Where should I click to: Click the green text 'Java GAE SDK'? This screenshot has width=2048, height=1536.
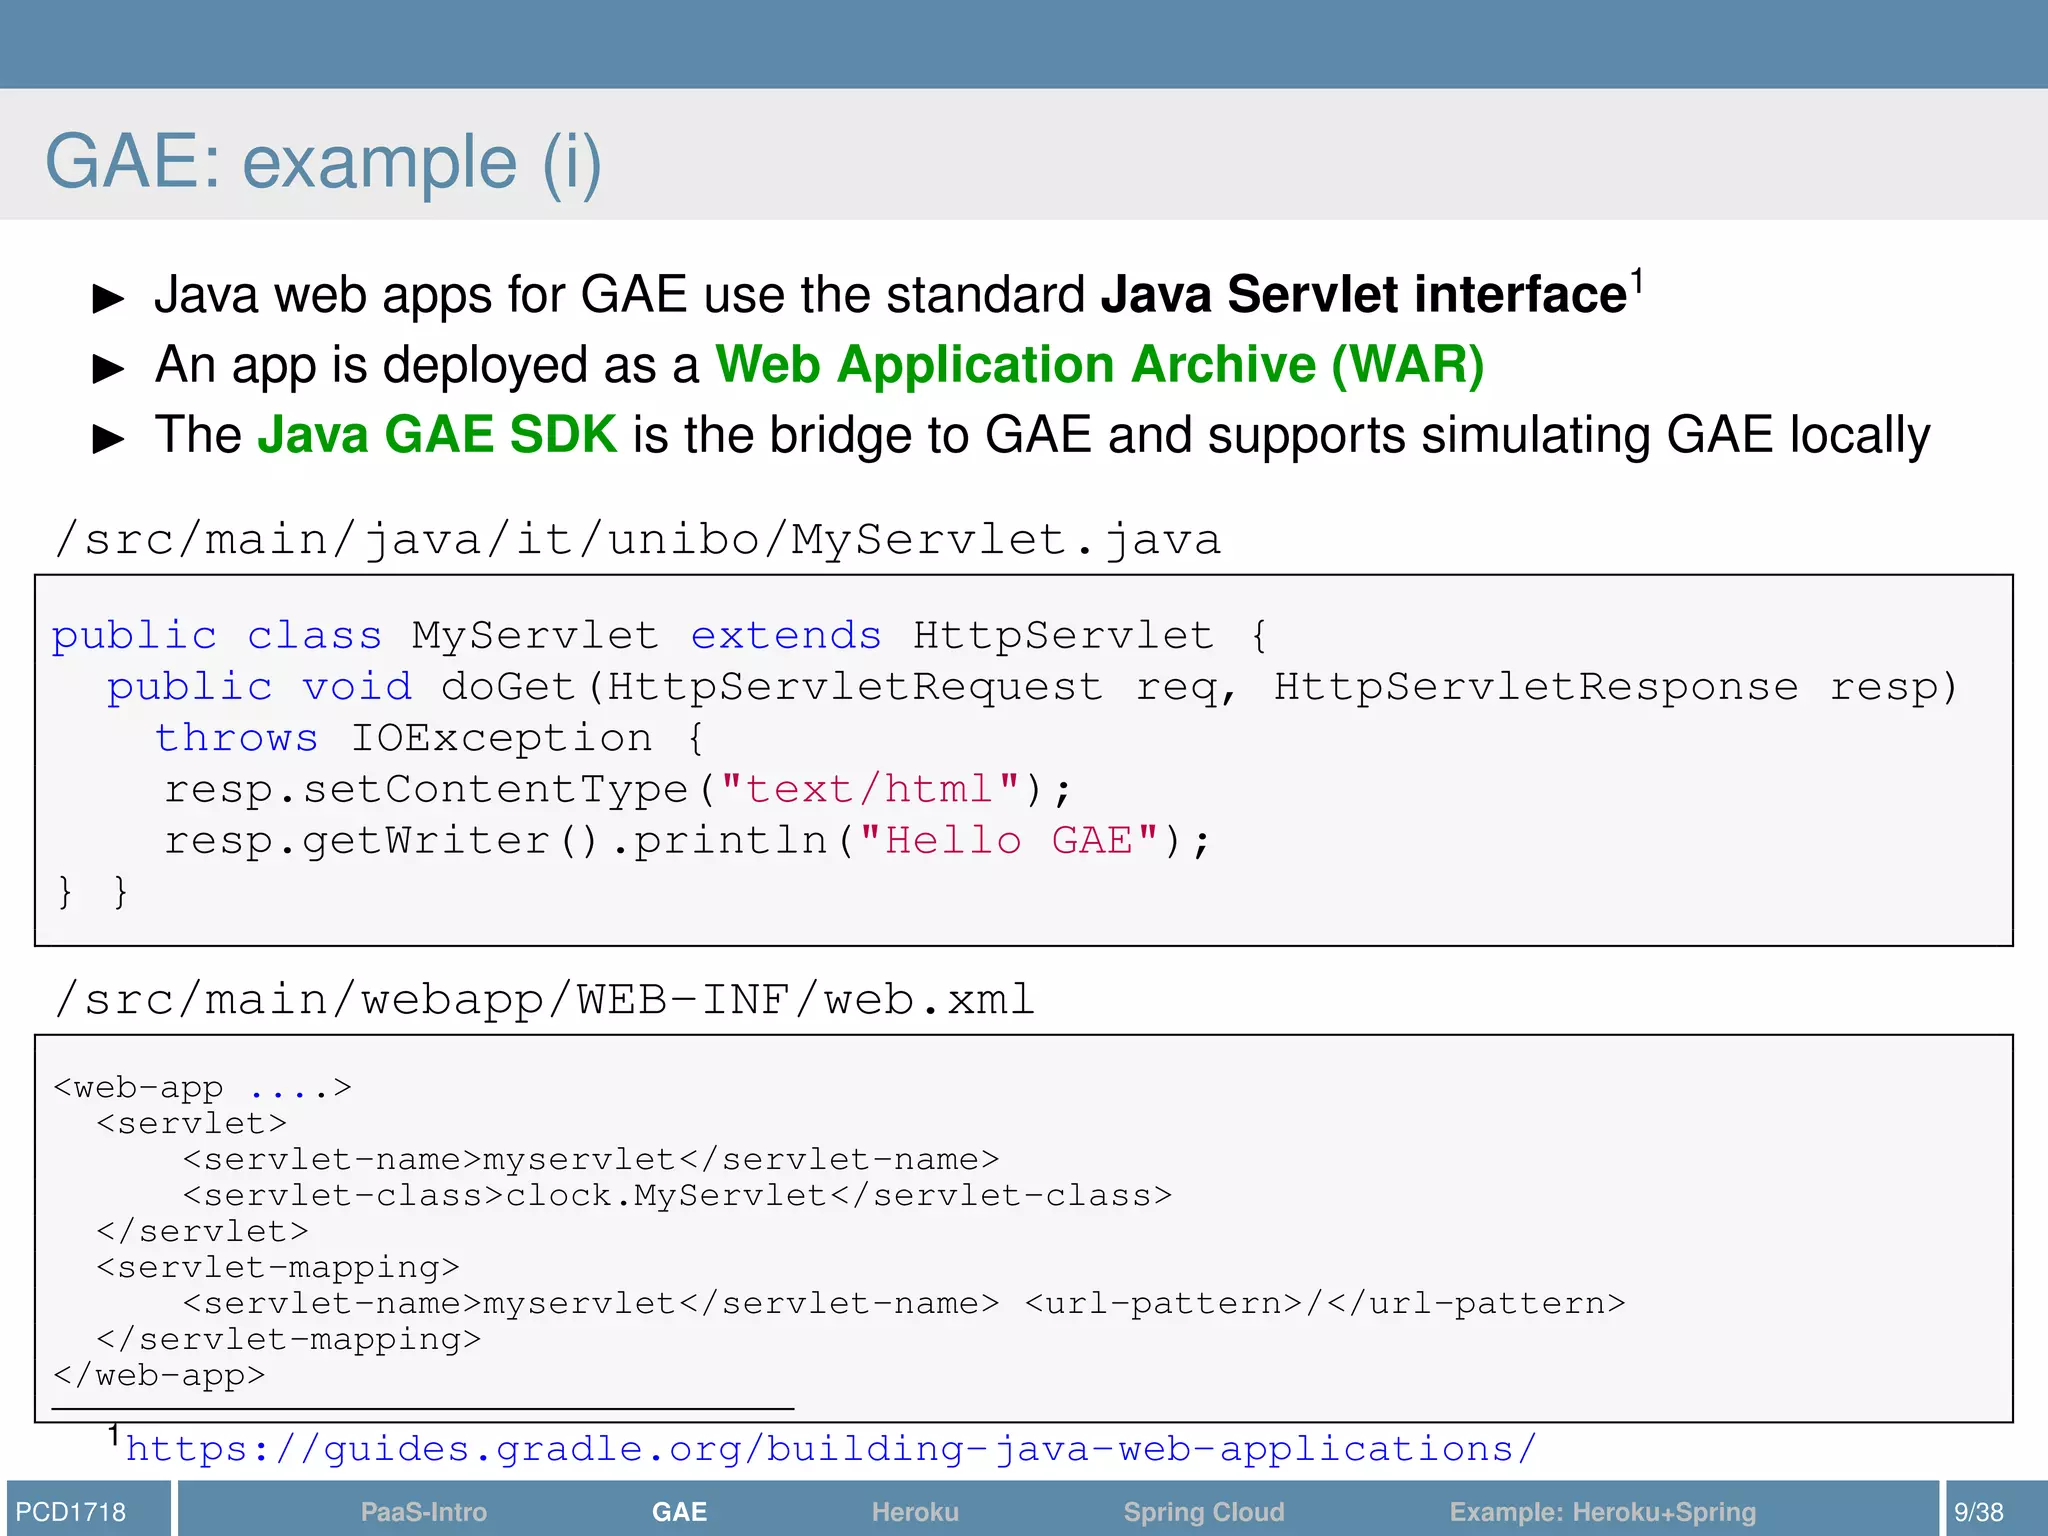tap(438, 435)
